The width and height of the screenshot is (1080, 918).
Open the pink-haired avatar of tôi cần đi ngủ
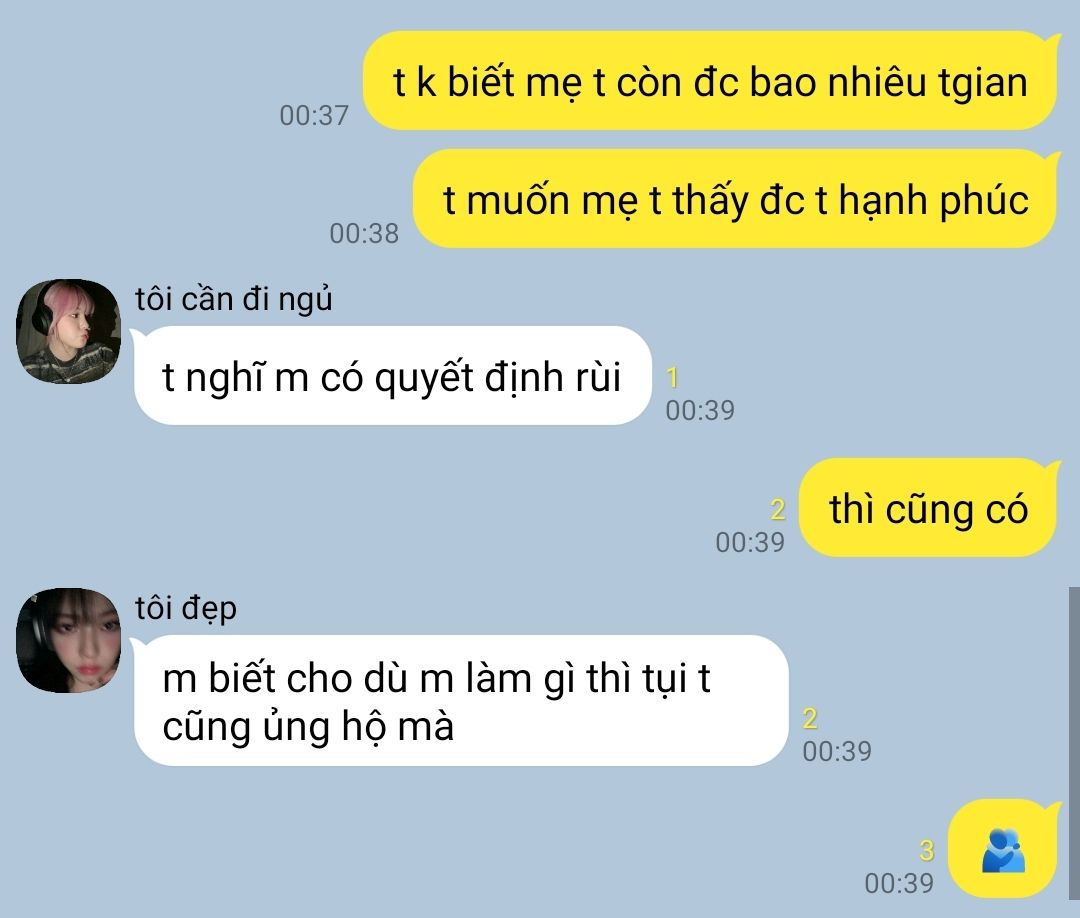68,331
